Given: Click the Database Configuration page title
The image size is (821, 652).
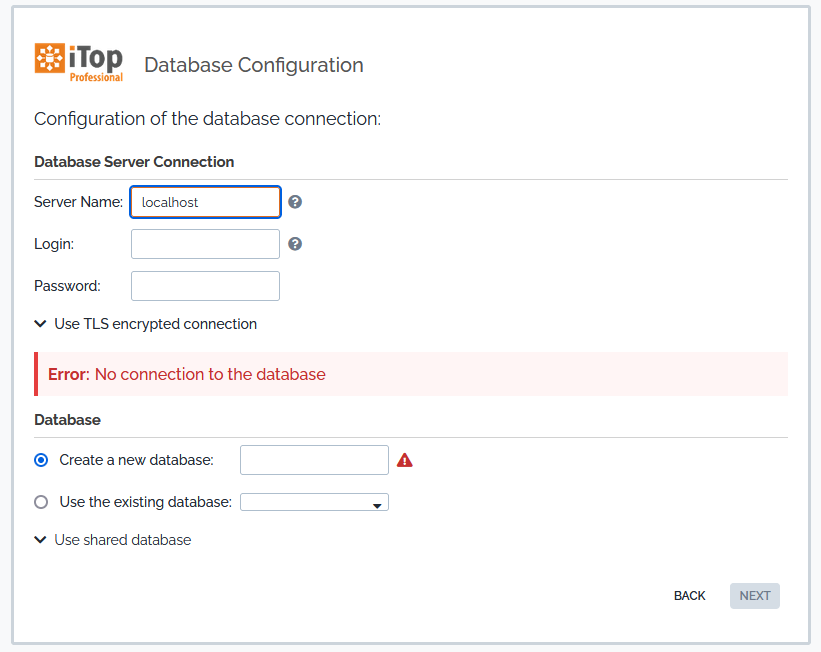Looking at the screenshot, I should click(x=254, y=65).
